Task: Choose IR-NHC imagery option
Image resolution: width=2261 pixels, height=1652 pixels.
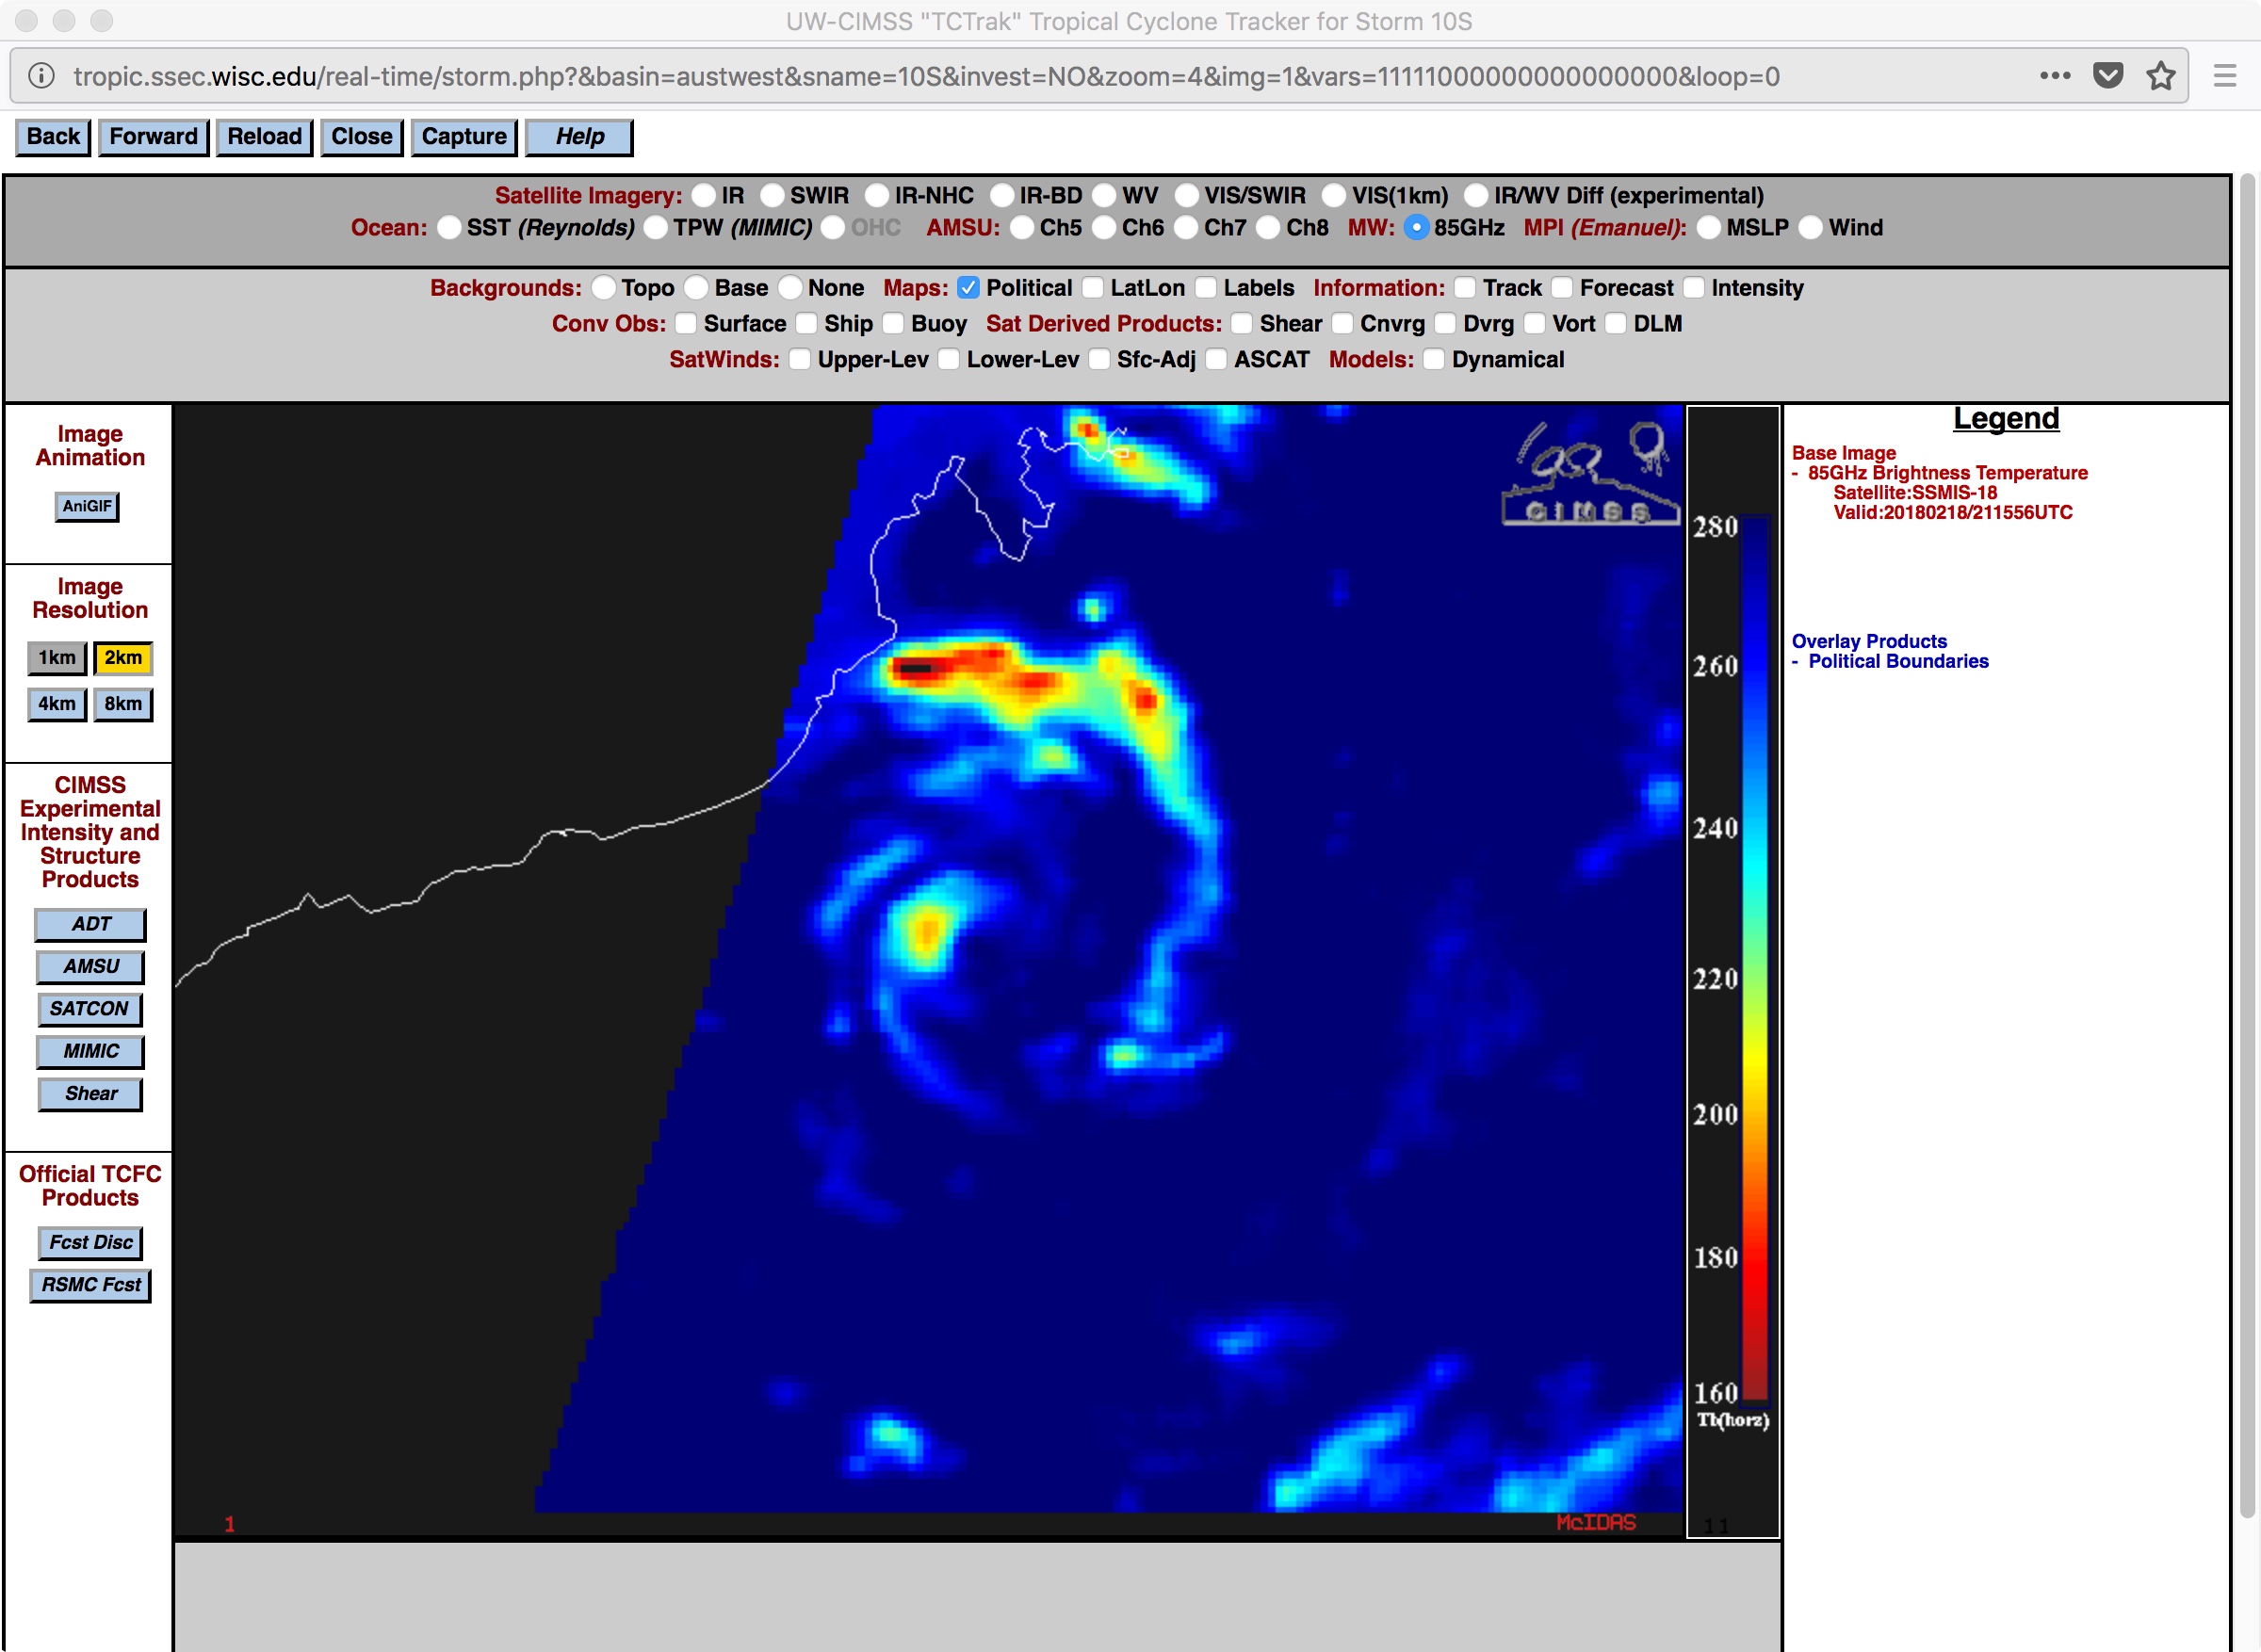Action: point(877,196)
